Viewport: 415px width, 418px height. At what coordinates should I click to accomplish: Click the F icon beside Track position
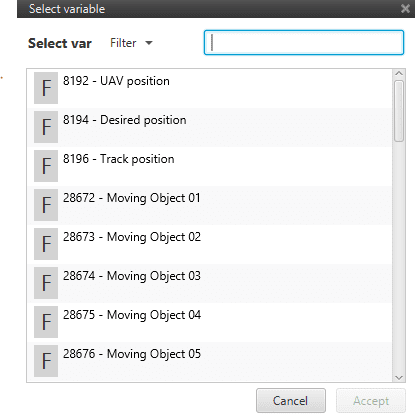pos(46,166)
